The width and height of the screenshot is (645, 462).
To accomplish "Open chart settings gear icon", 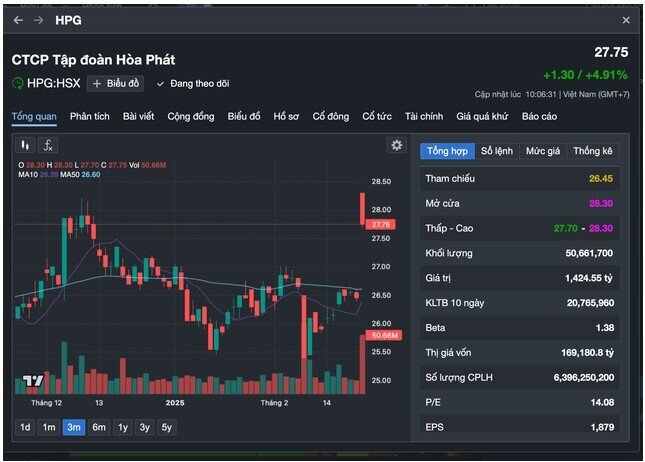I will (396, 145).
